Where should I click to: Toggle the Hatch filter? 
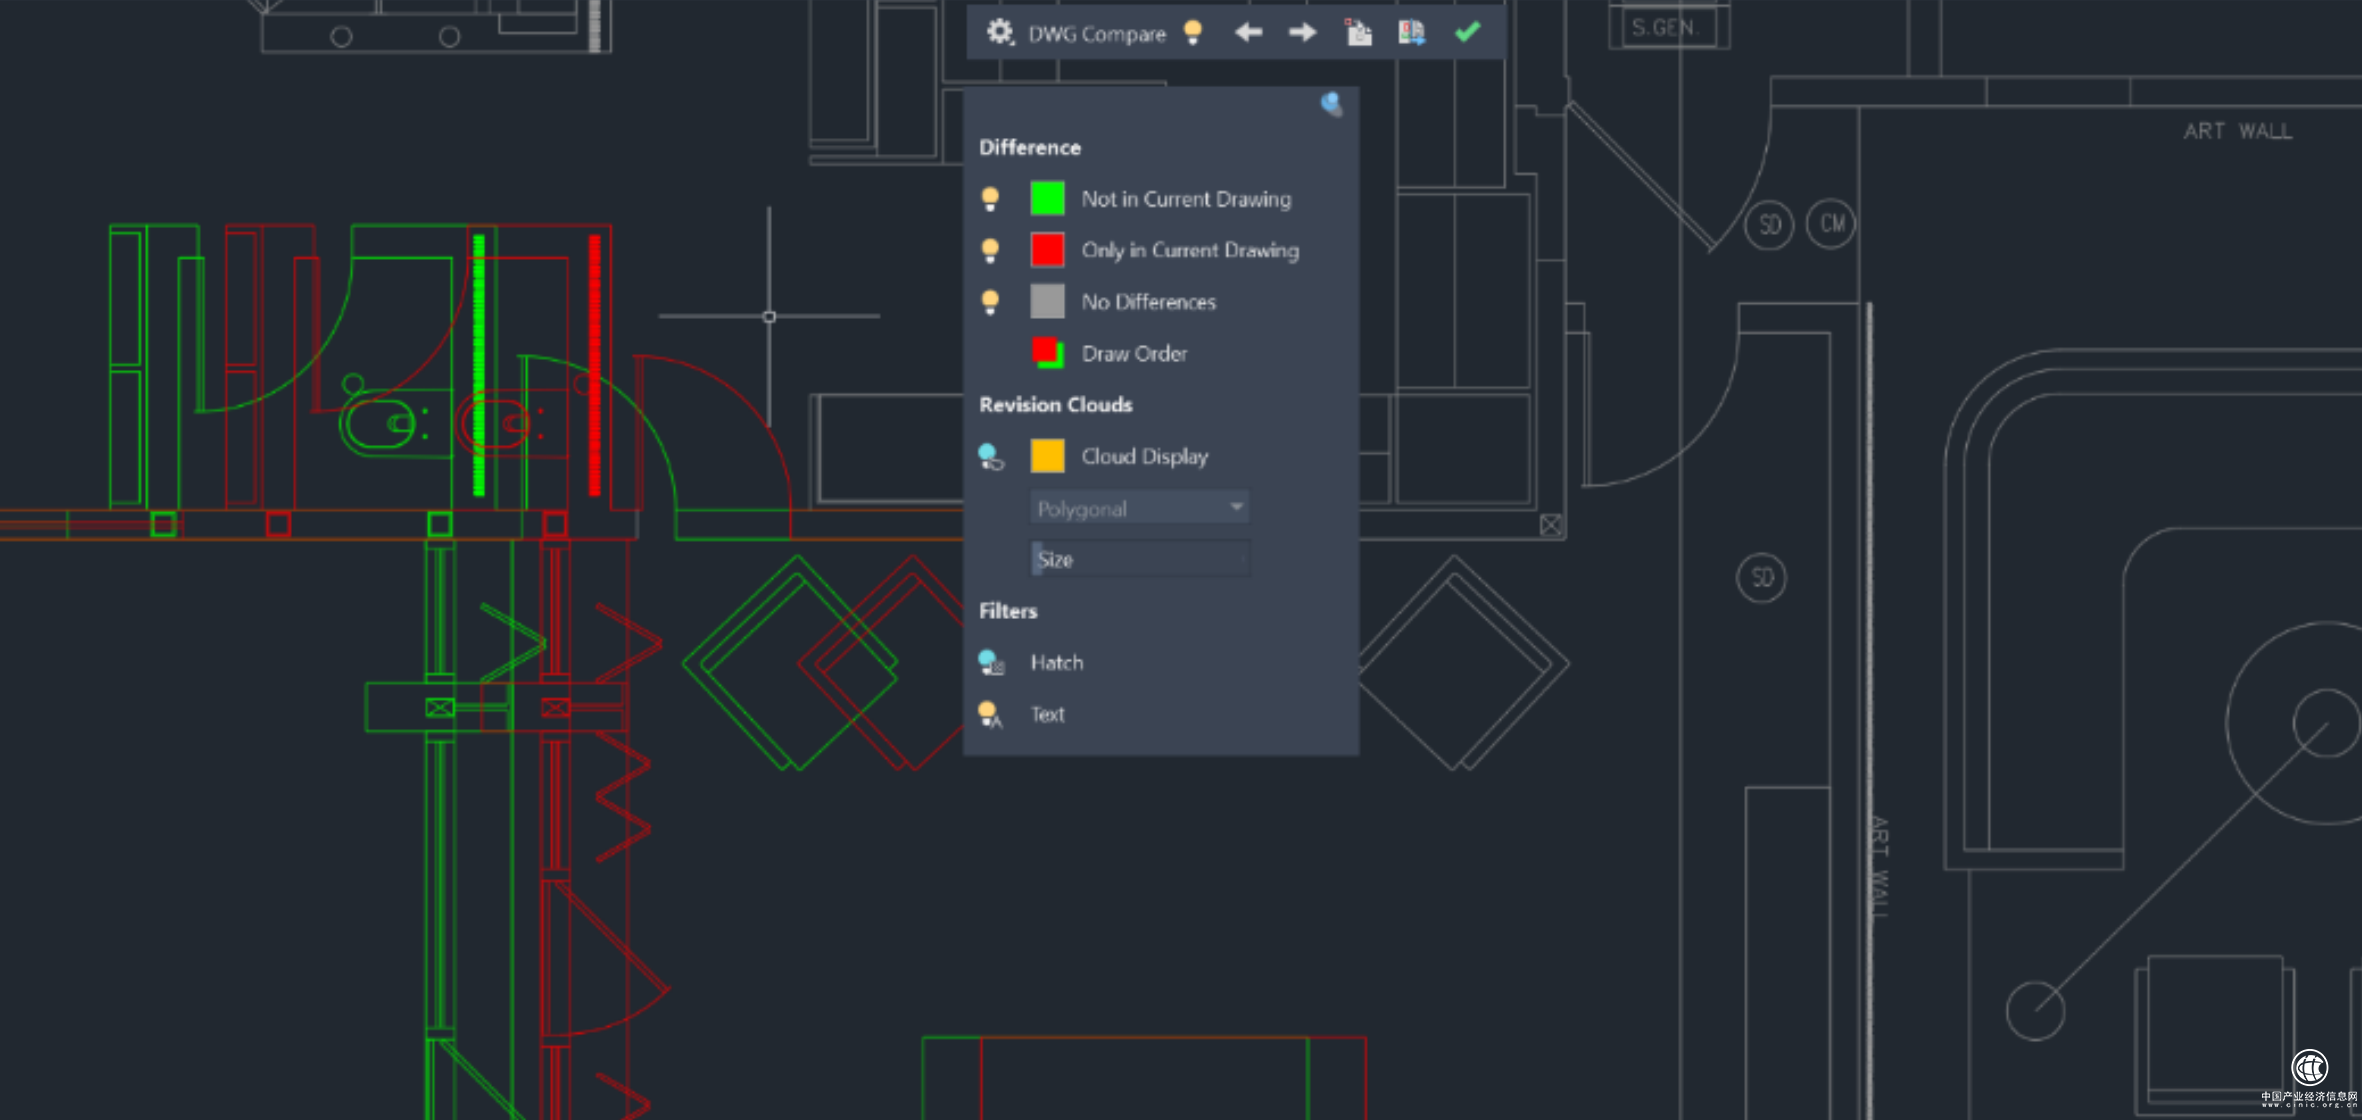click(x=990, y=662)
